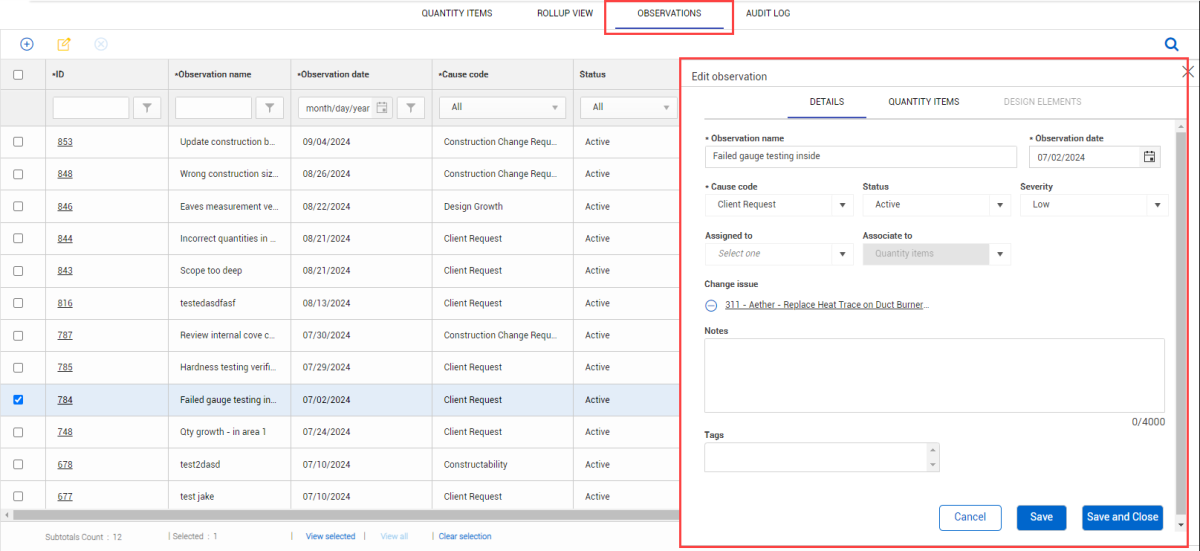
Task: Toggle the select-all header checkbox
Action: point(18,74)
